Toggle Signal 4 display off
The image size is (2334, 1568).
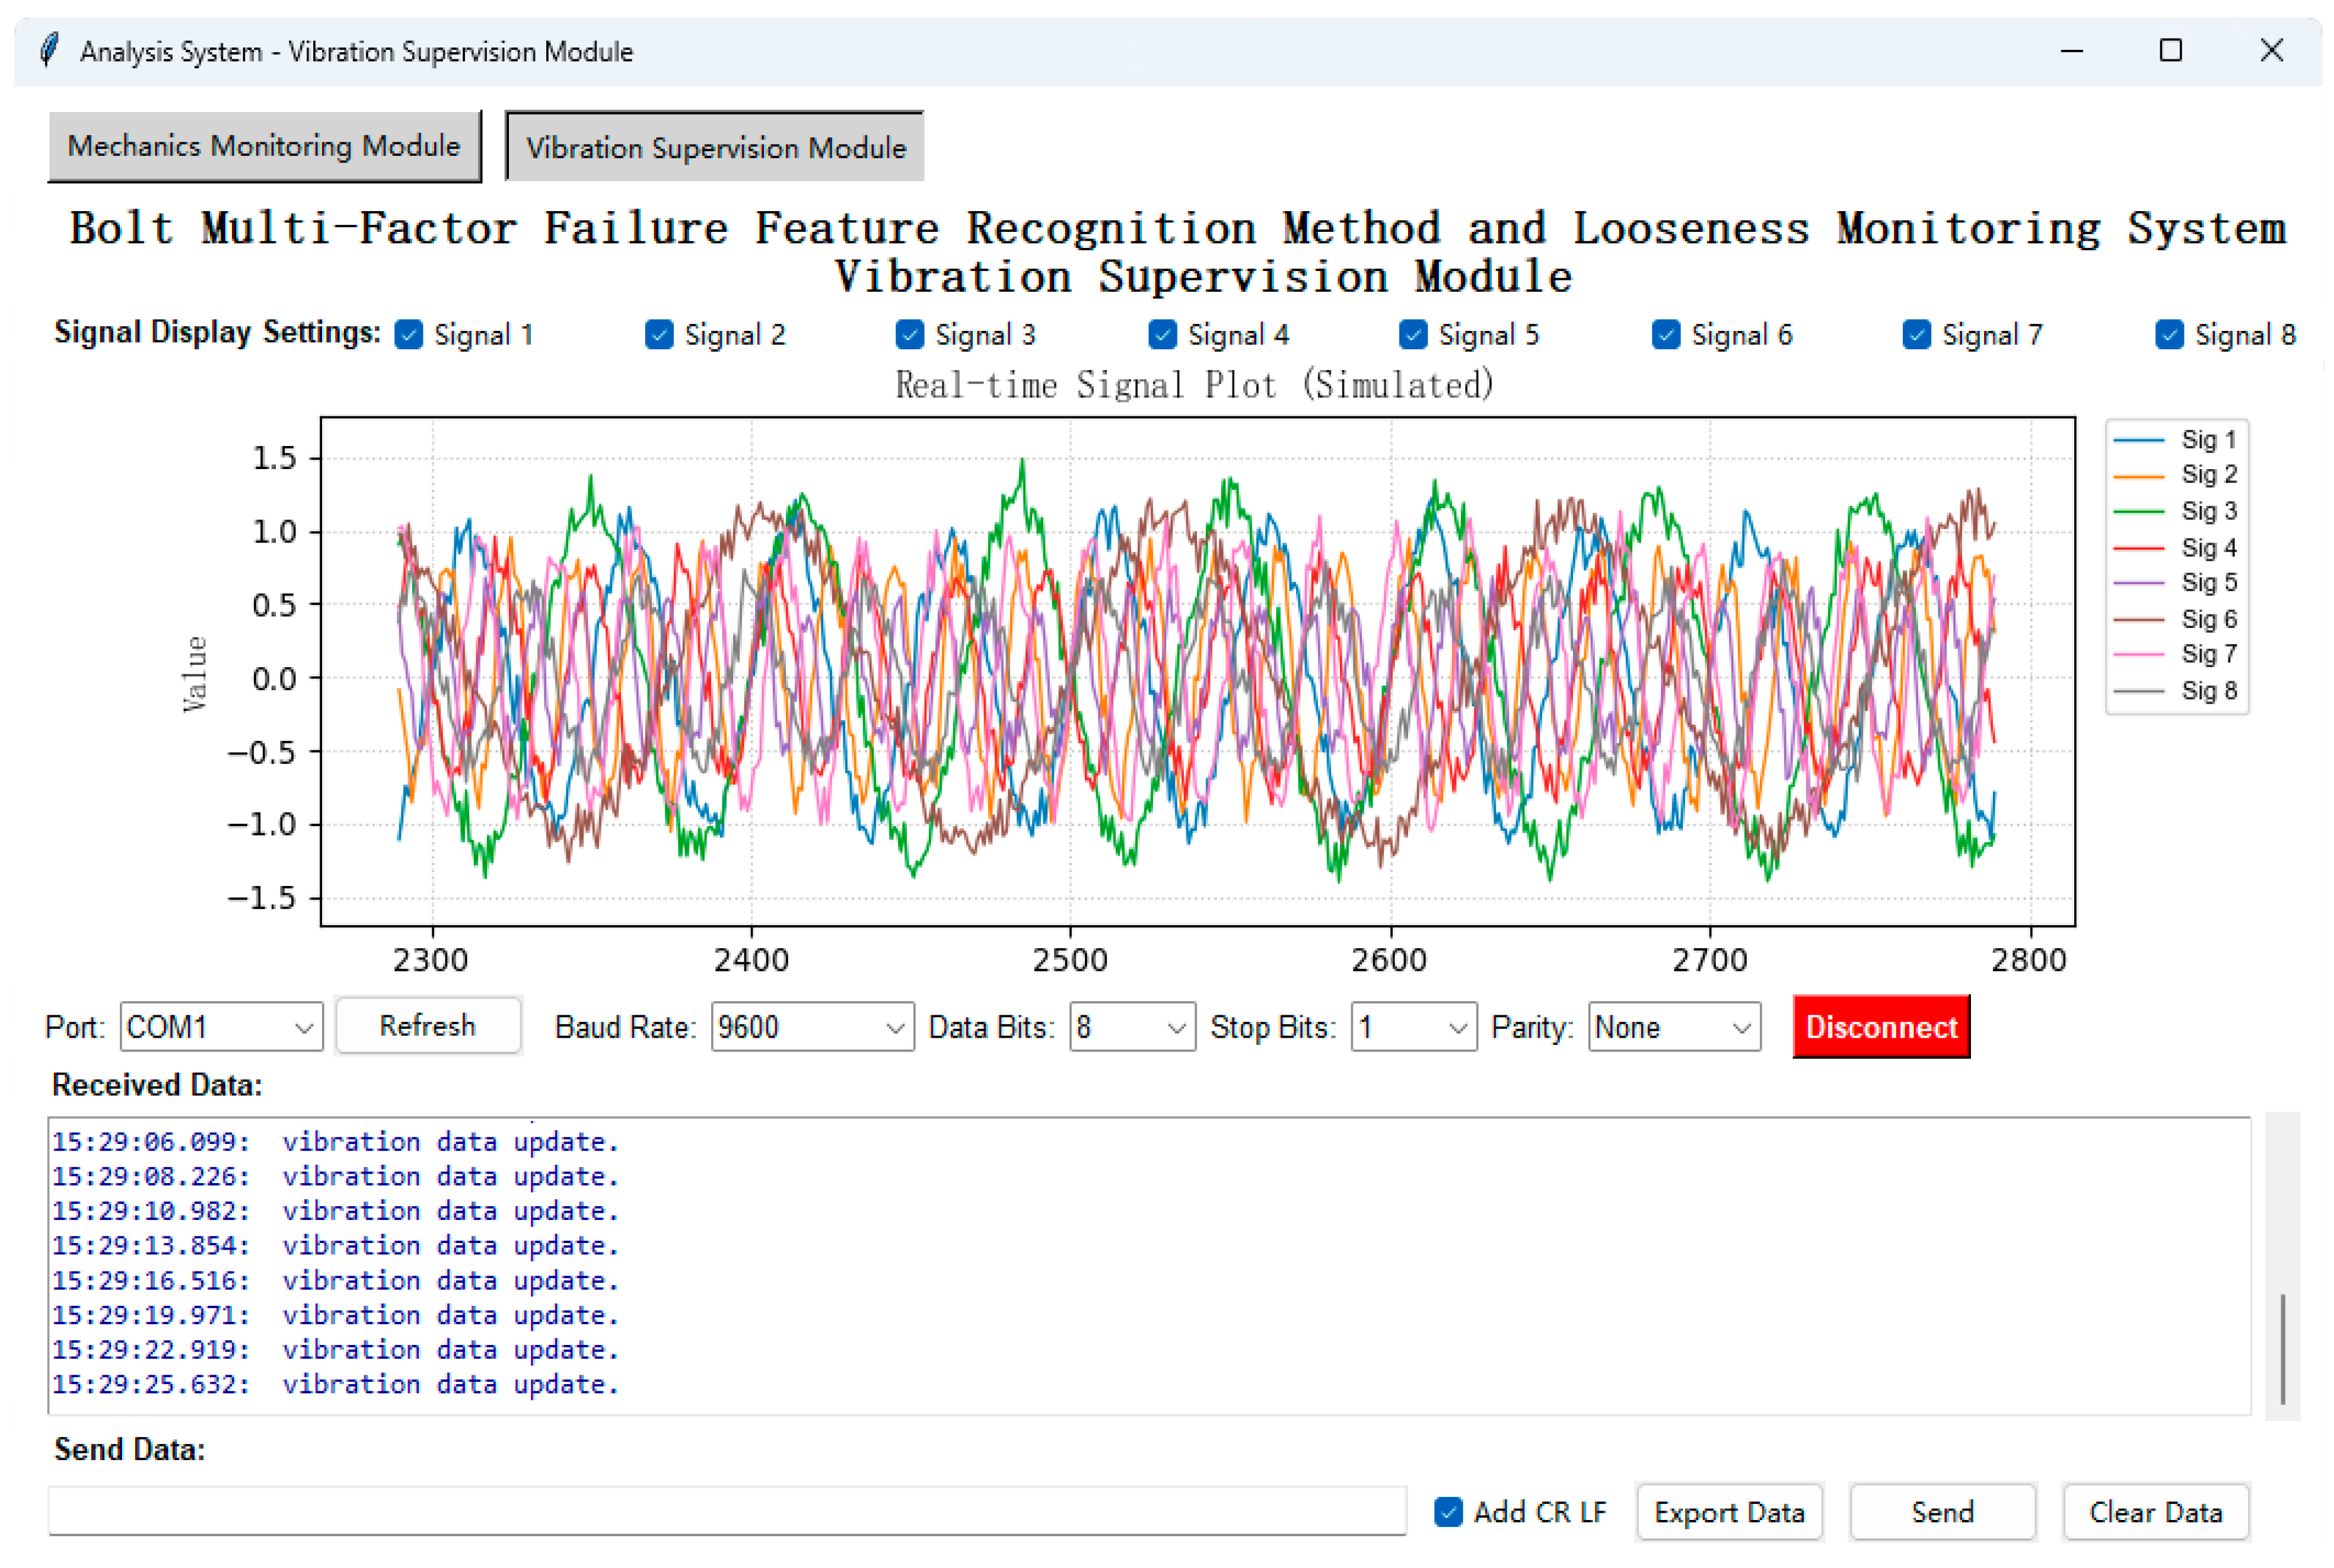(x=1162, y=335)
